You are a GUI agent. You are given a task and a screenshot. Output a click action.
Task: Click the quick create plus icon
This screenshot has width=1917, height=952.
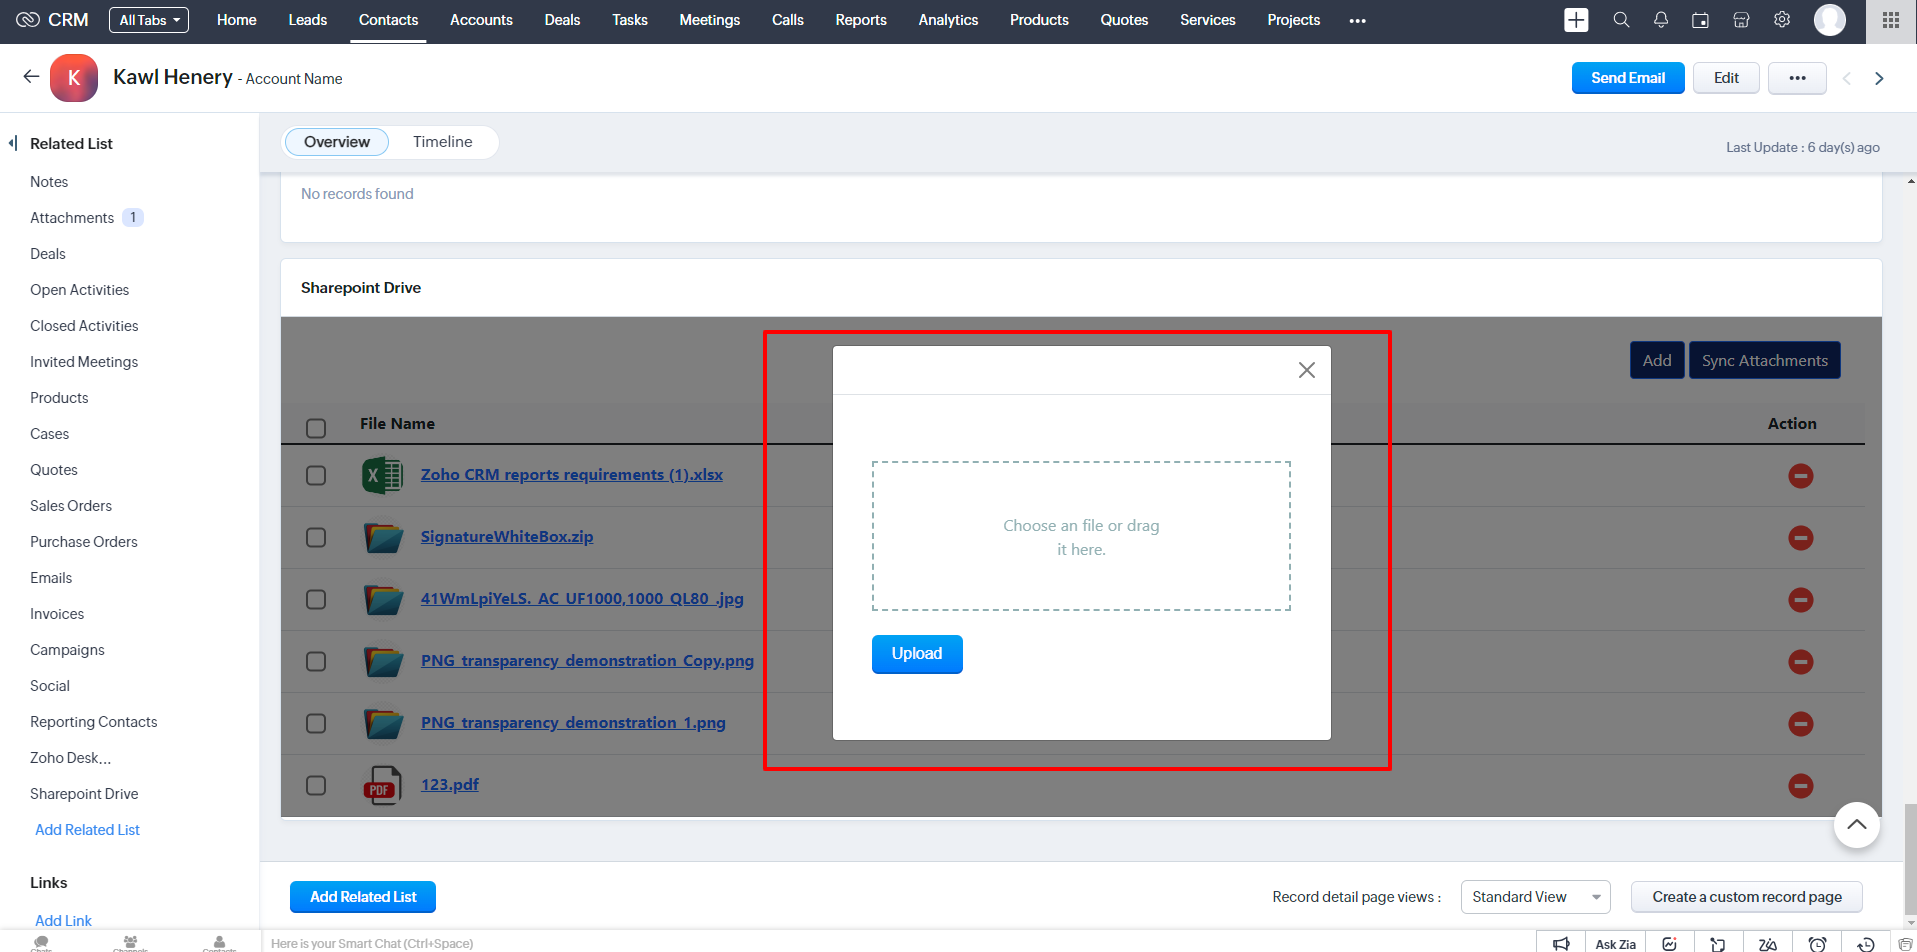[x=1576, y=20]
